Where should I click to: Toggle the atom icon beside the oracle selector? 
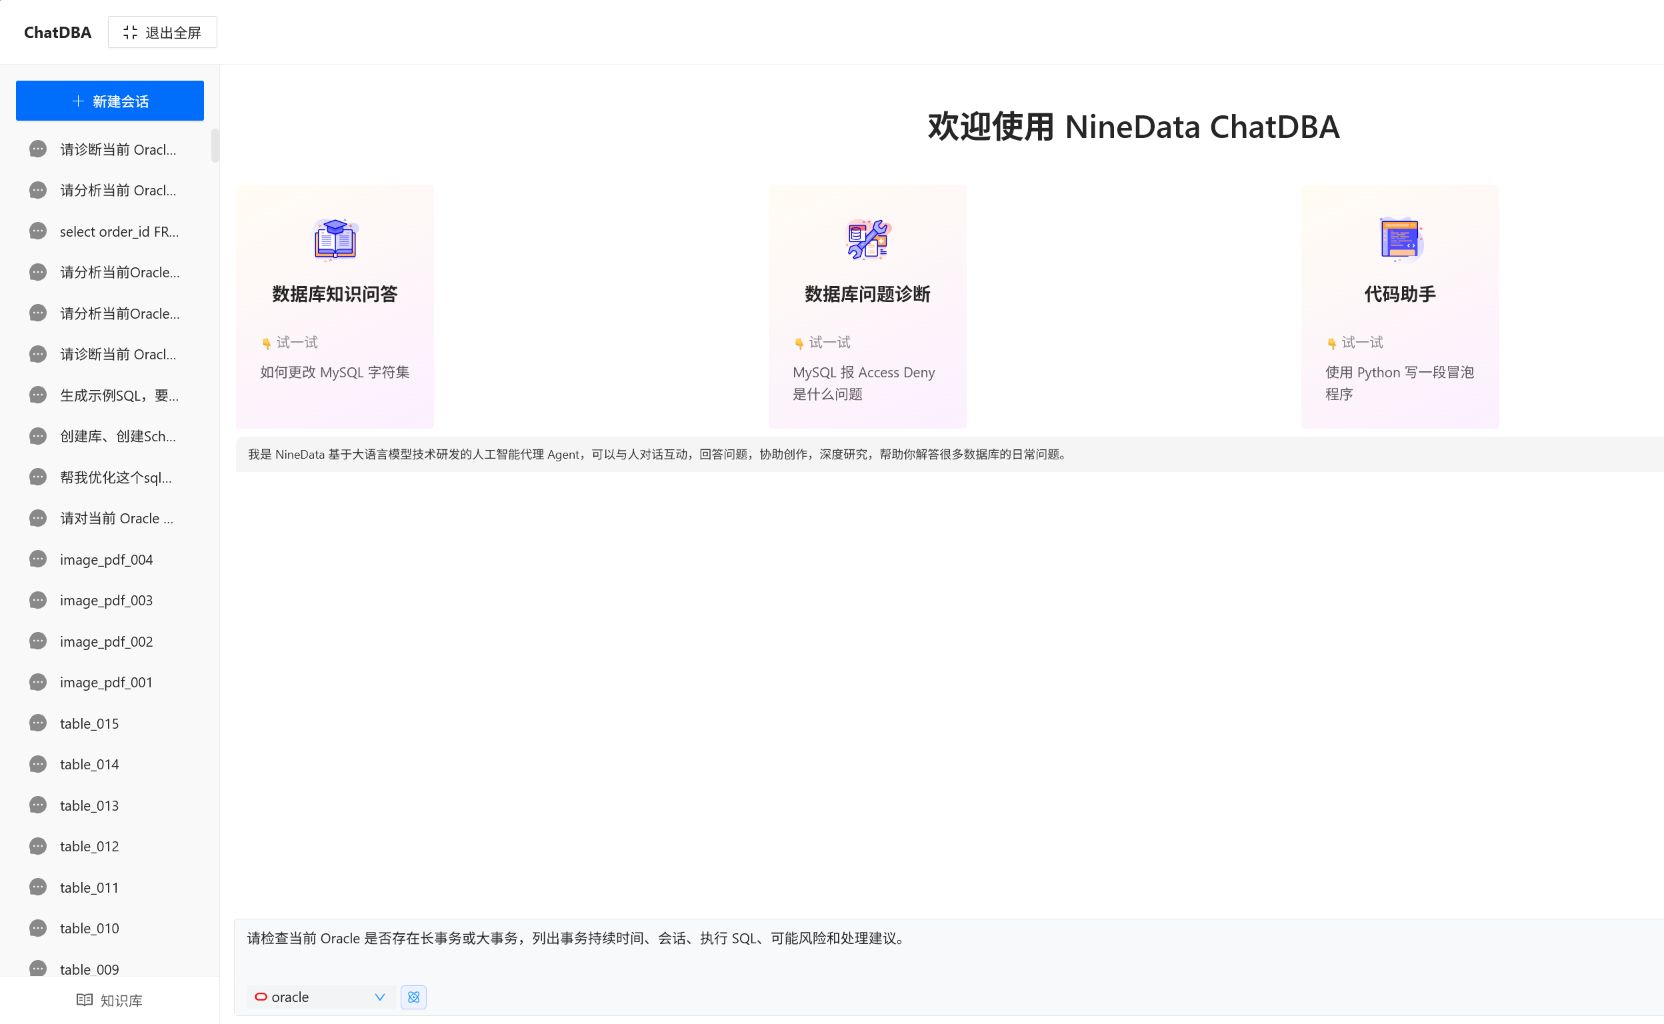point(414,997)
